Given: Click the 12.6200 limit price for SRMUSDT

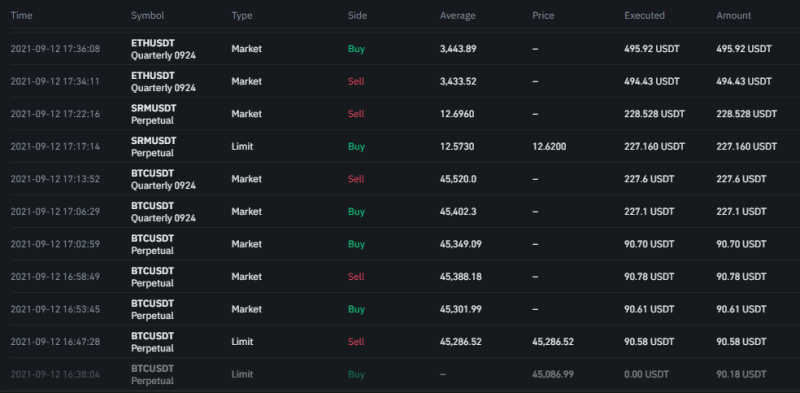Looking at the screenshot, I should tap(549, 146).
